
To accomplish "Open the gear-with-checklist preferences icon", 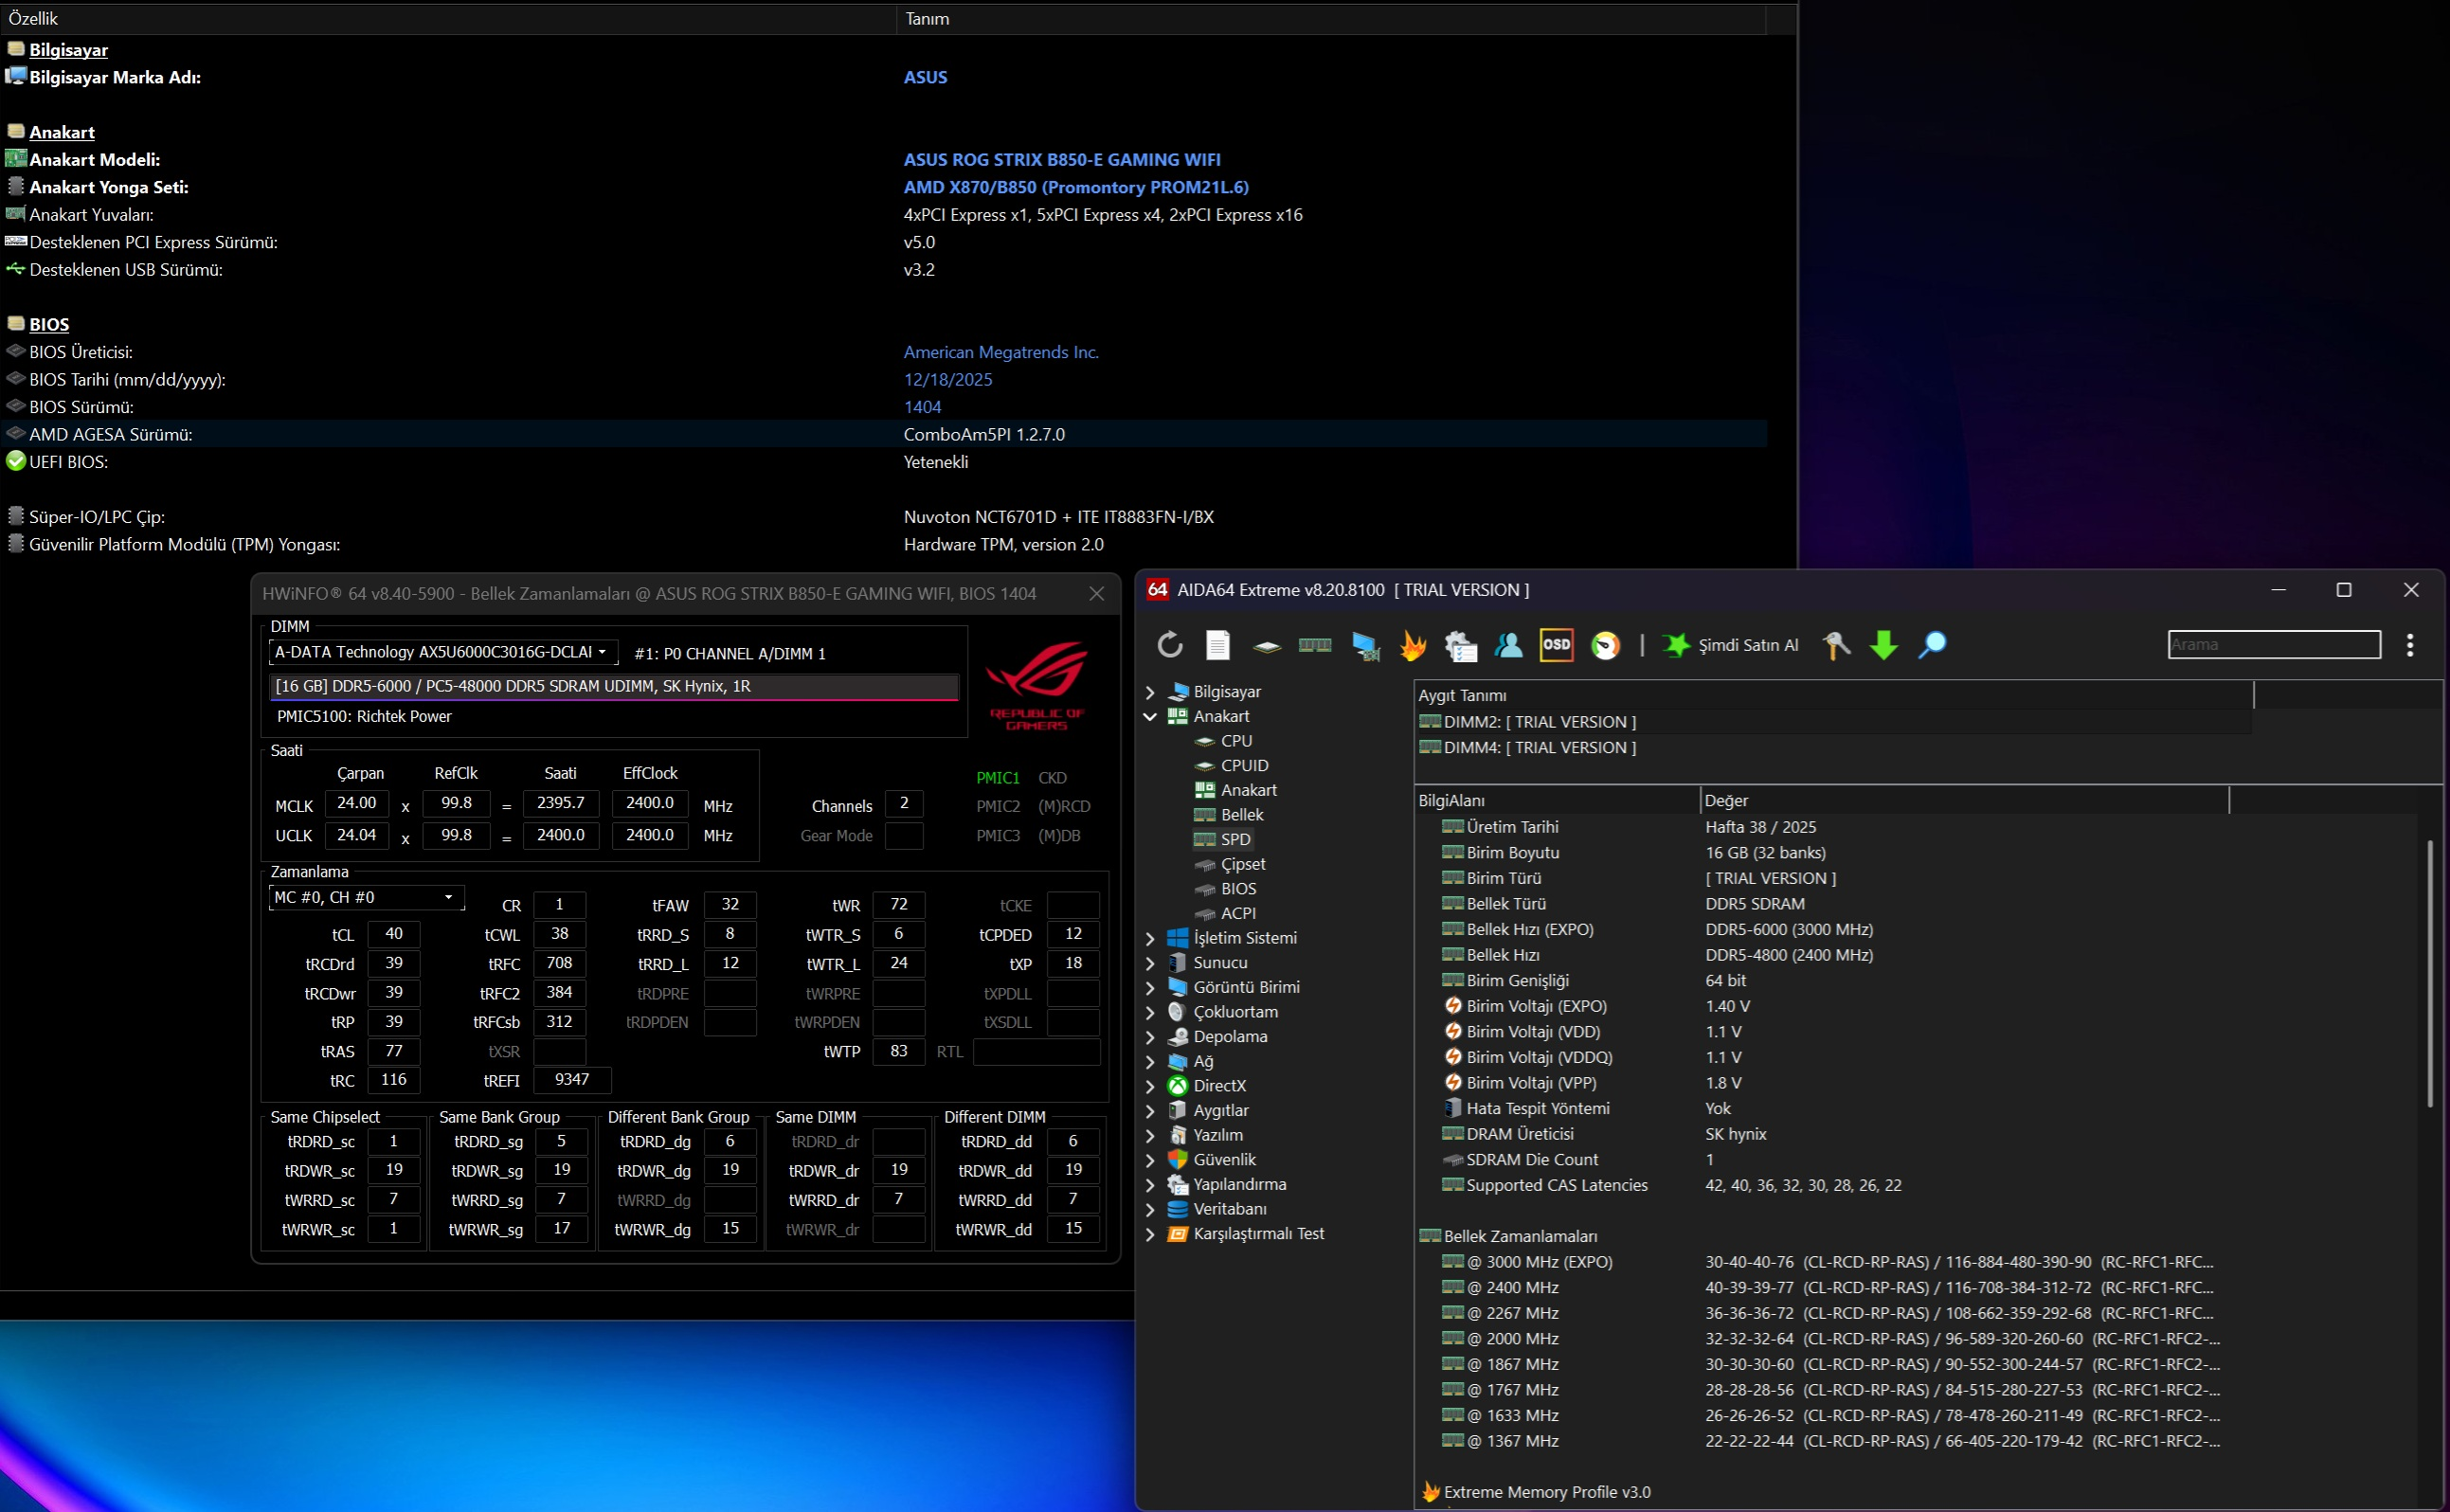I will point(1460,646).
